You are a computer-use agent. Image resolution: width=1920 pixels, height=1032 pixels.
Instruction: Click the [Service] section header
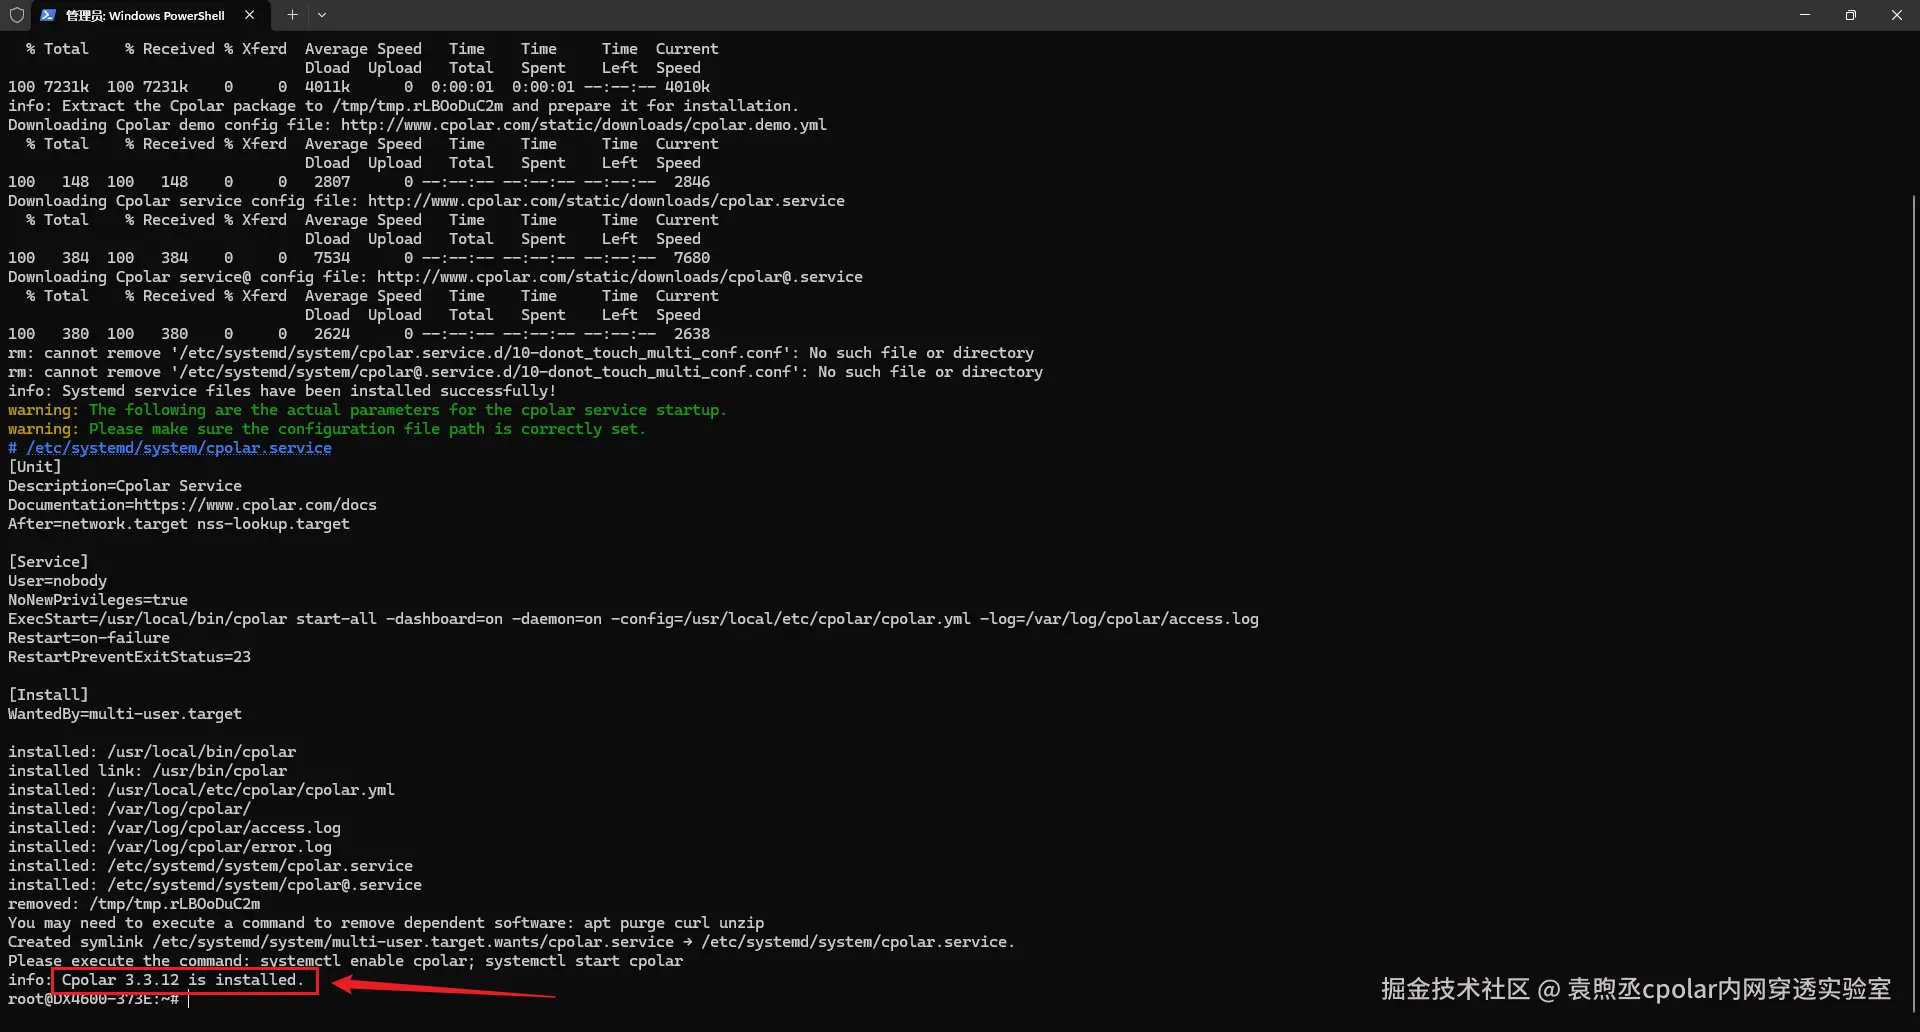pos(48,562)
